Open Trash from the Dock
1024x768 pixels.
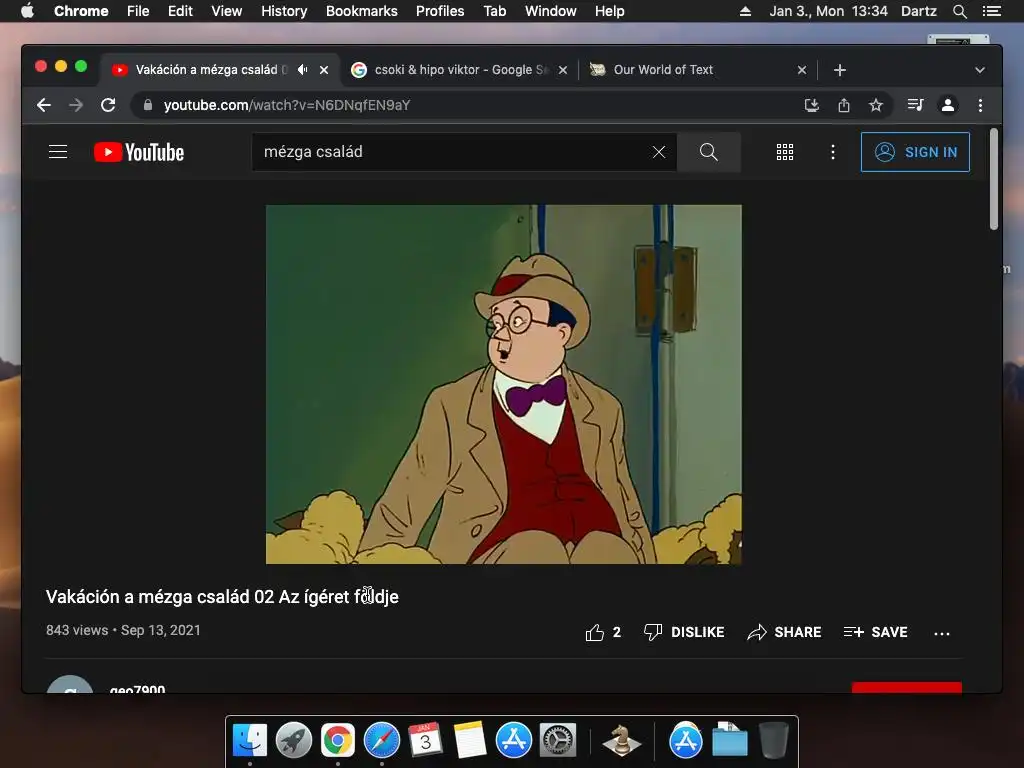click(774, 741)
